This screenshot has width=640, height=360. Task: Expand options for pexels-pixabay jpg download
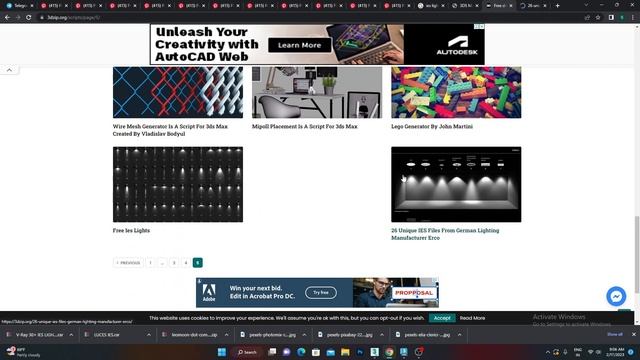pos(382,335)
